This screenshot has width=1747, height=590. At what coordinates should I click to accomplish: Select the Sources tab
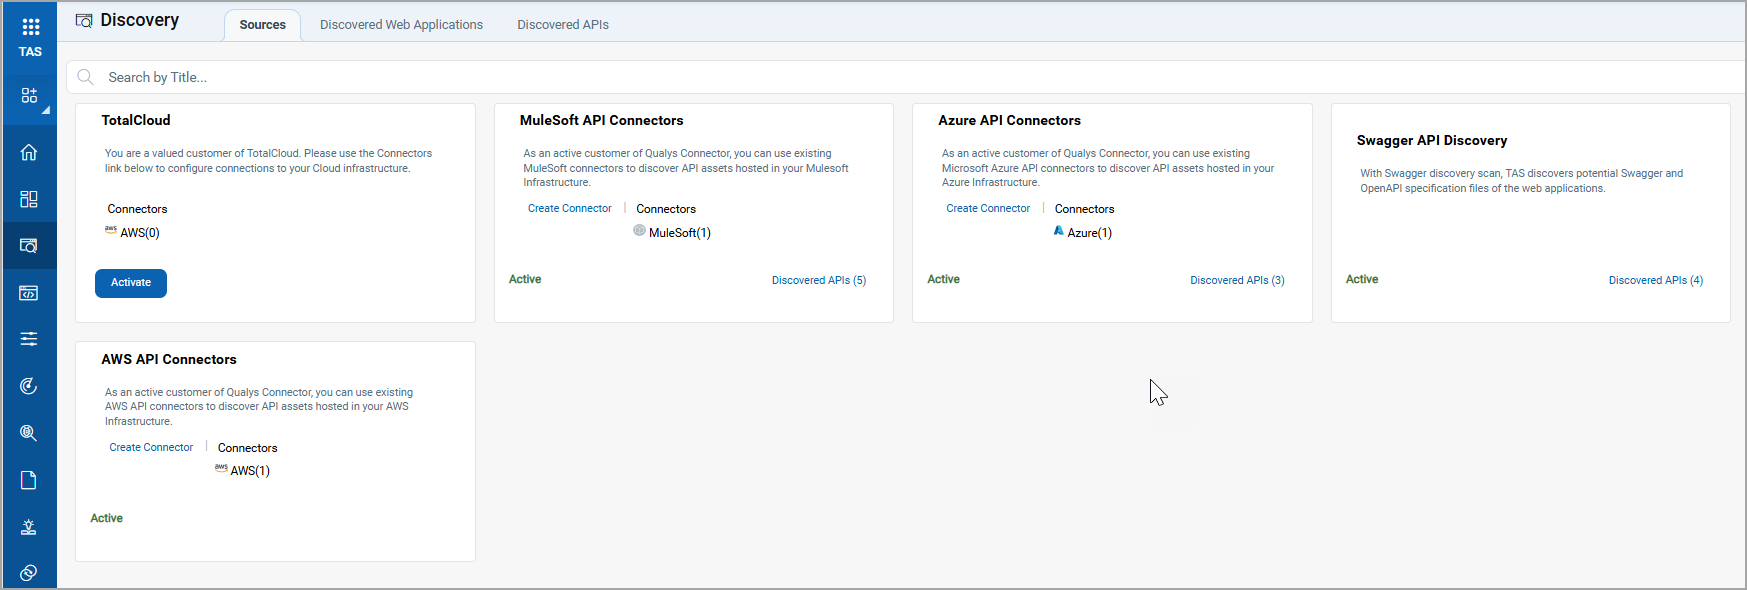[x=262, y=25]
